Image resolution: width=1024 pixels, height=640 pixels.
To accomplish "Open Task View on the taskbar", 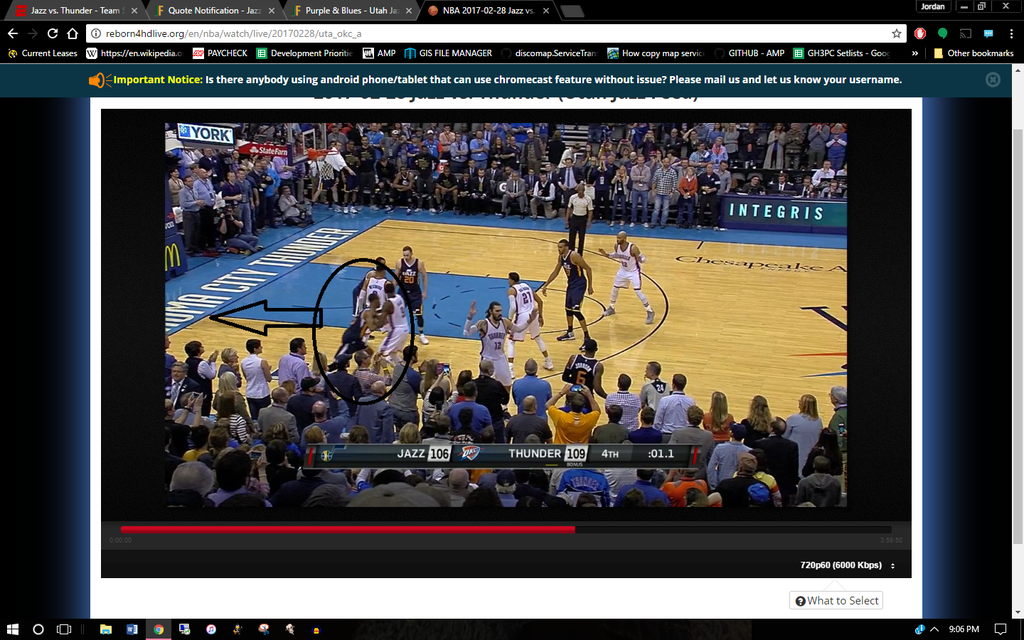I will pos(63,630).
